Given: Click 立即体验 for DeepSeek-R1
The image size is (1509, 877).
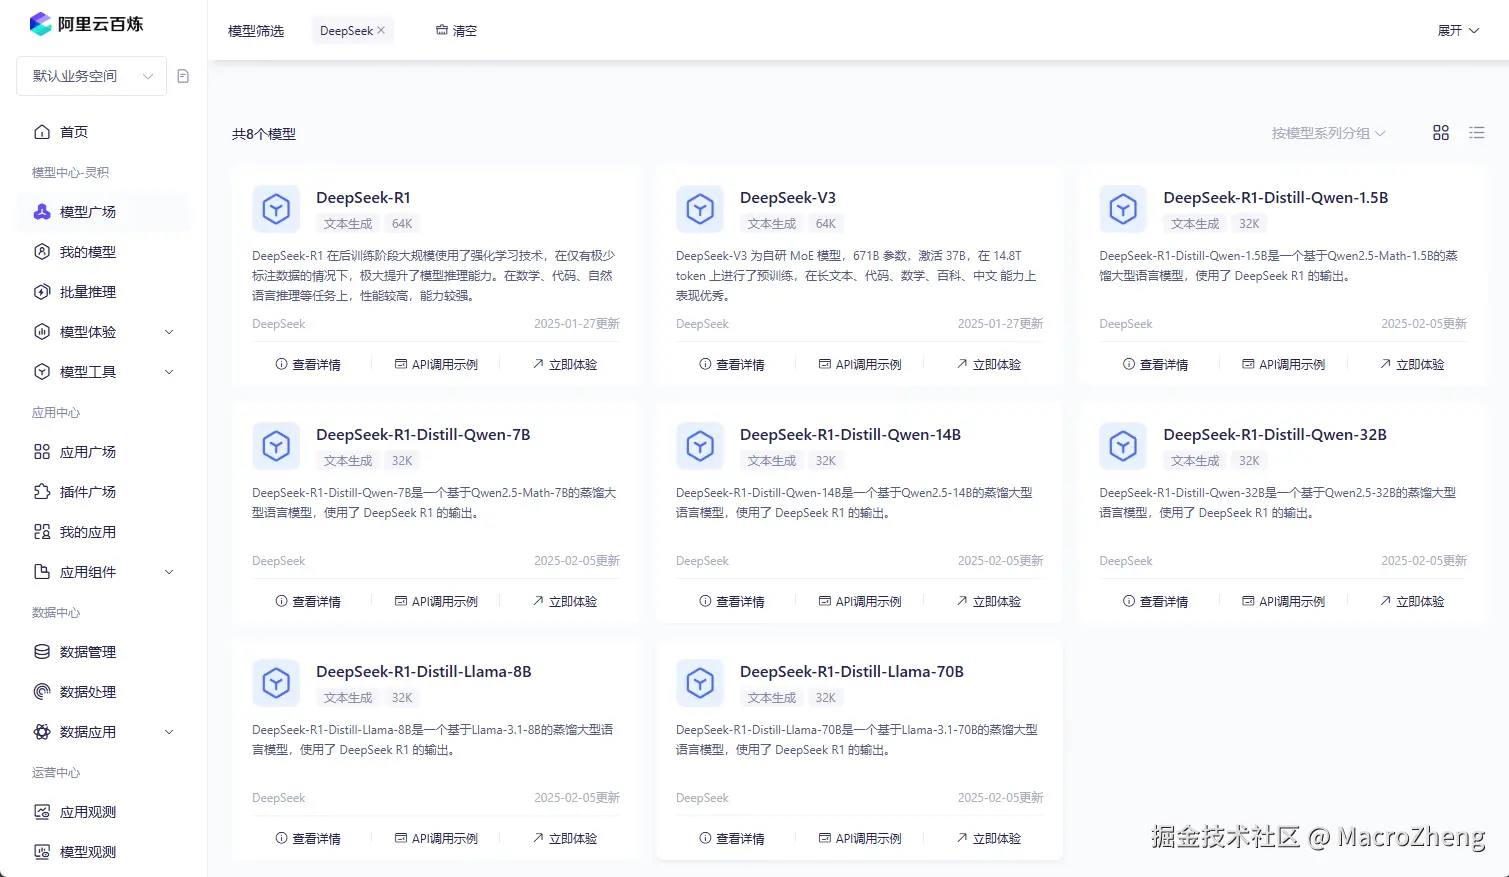Looking at the screenshot, I should (565, 365).
